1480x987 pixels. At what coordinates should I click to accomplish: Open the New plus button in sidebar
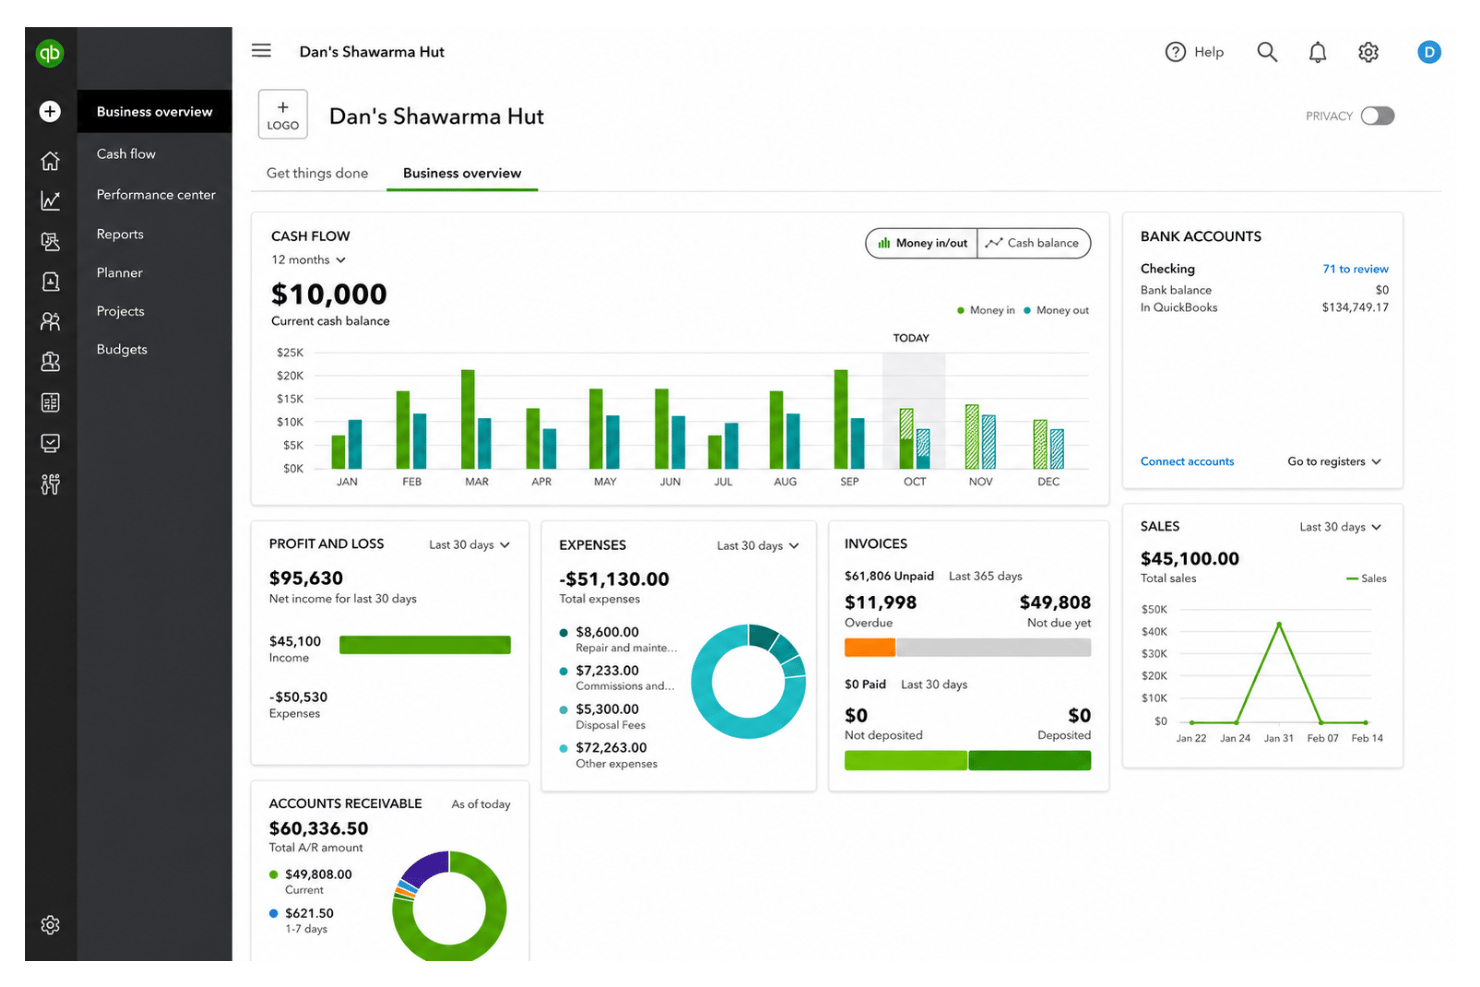tap(50, 111)
